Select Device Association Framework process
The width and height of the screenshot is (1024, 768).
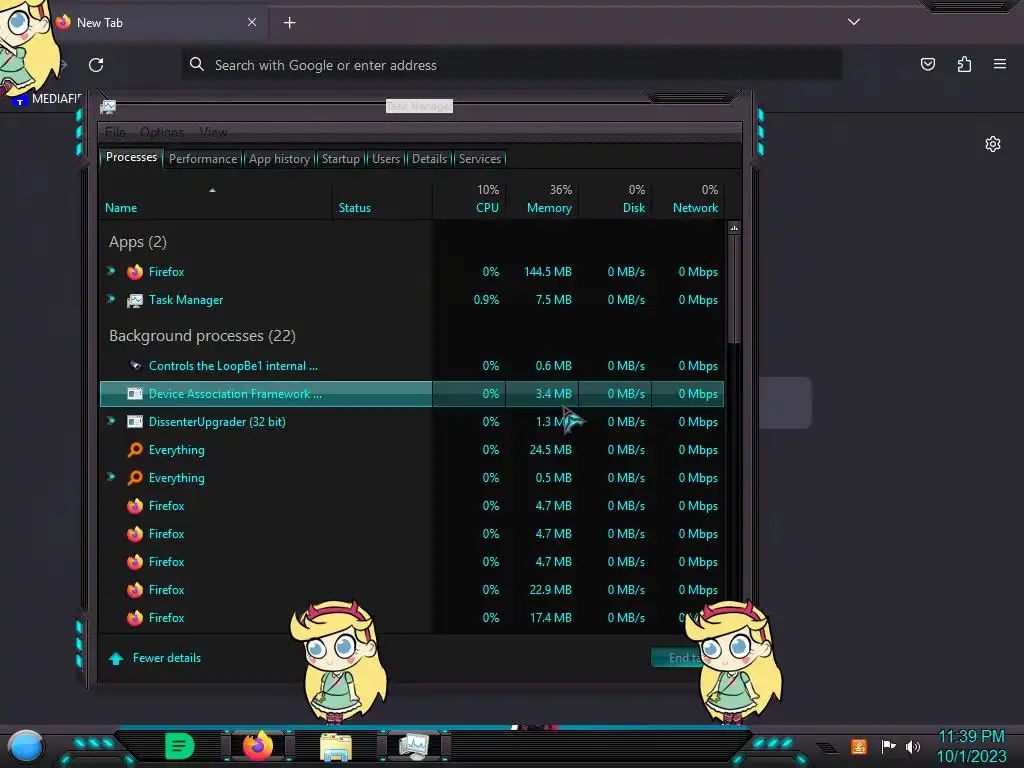(411, 394)
